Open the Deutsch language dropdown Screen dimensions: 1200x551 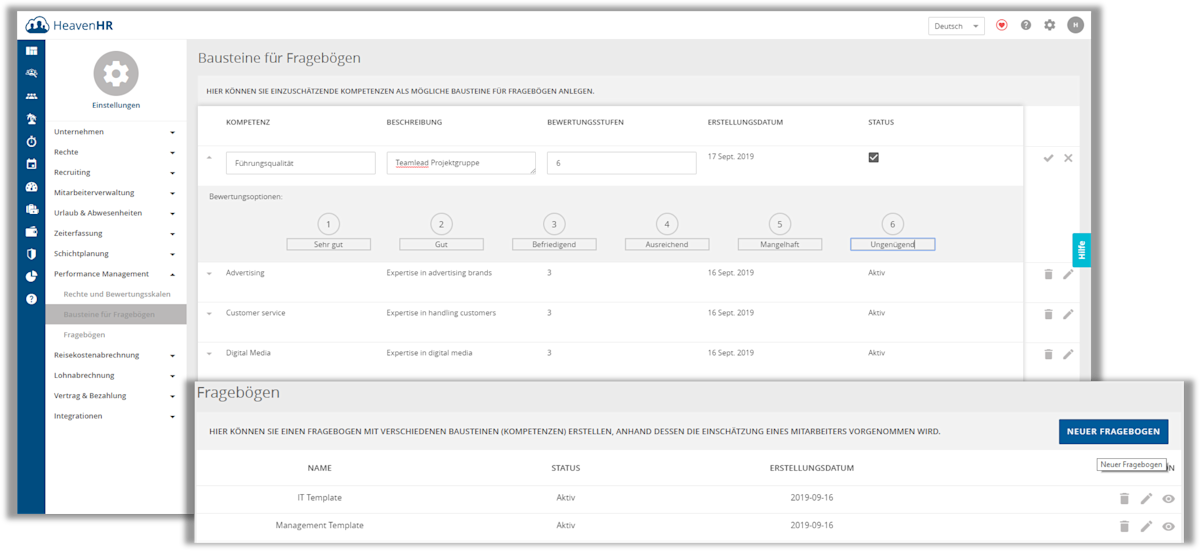tap(956, 26)
